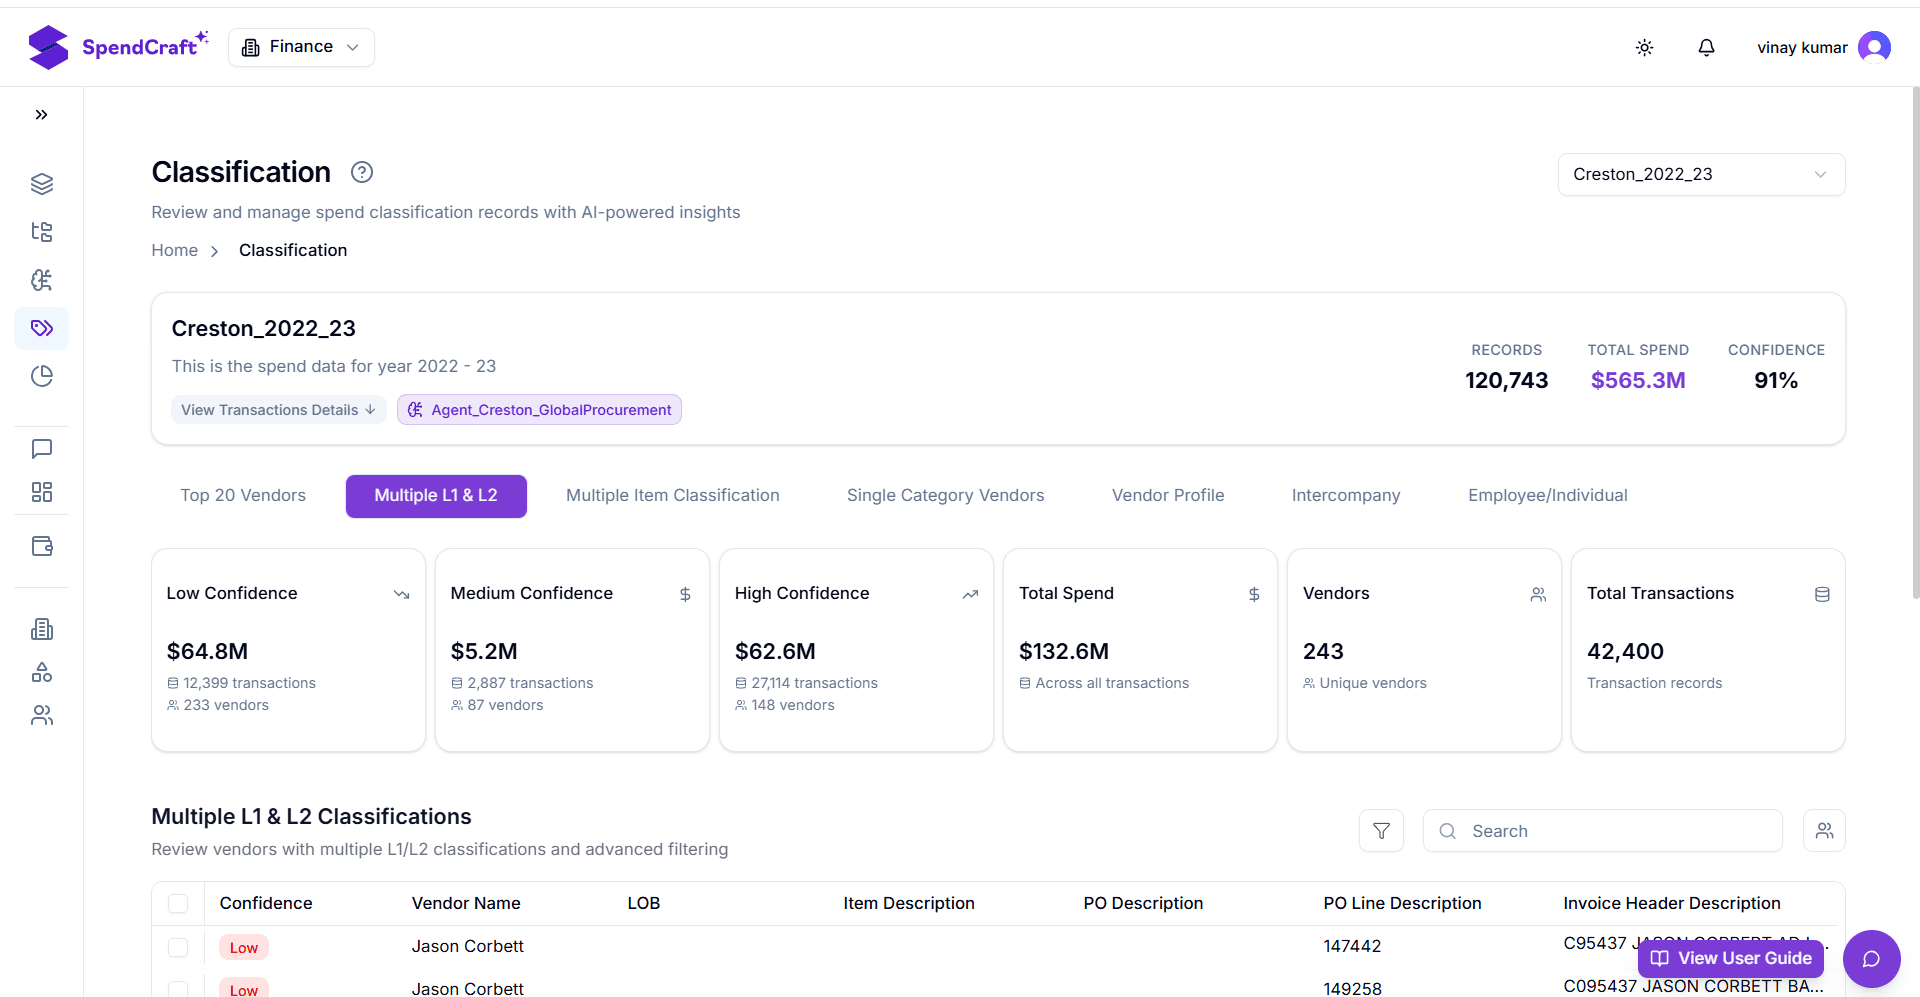This screenshot has width=1920, height=997.
Task: Switch to Top 20 Vendors tab
Action: [243, 496]
